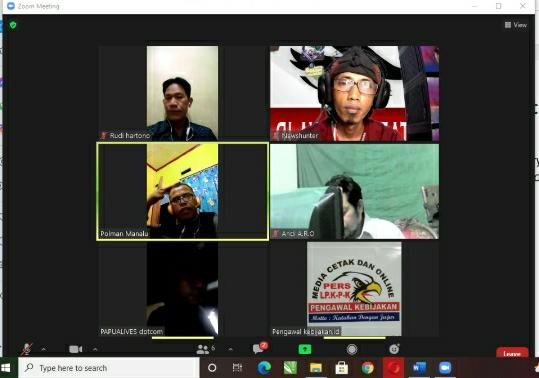Unmute the microphone in Zoom toolbar
Screen dimensions: 539x378
pos(26,349)
